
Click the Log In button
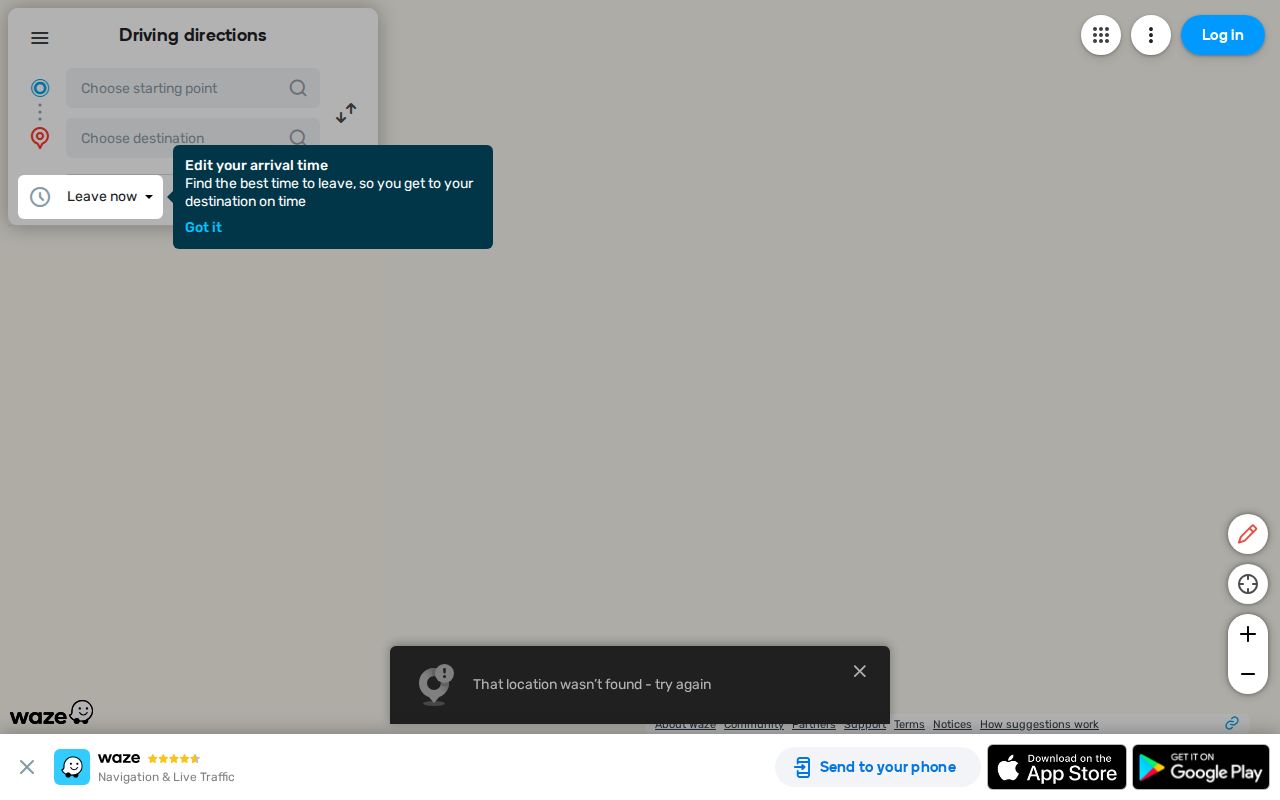coord(1223,35)
